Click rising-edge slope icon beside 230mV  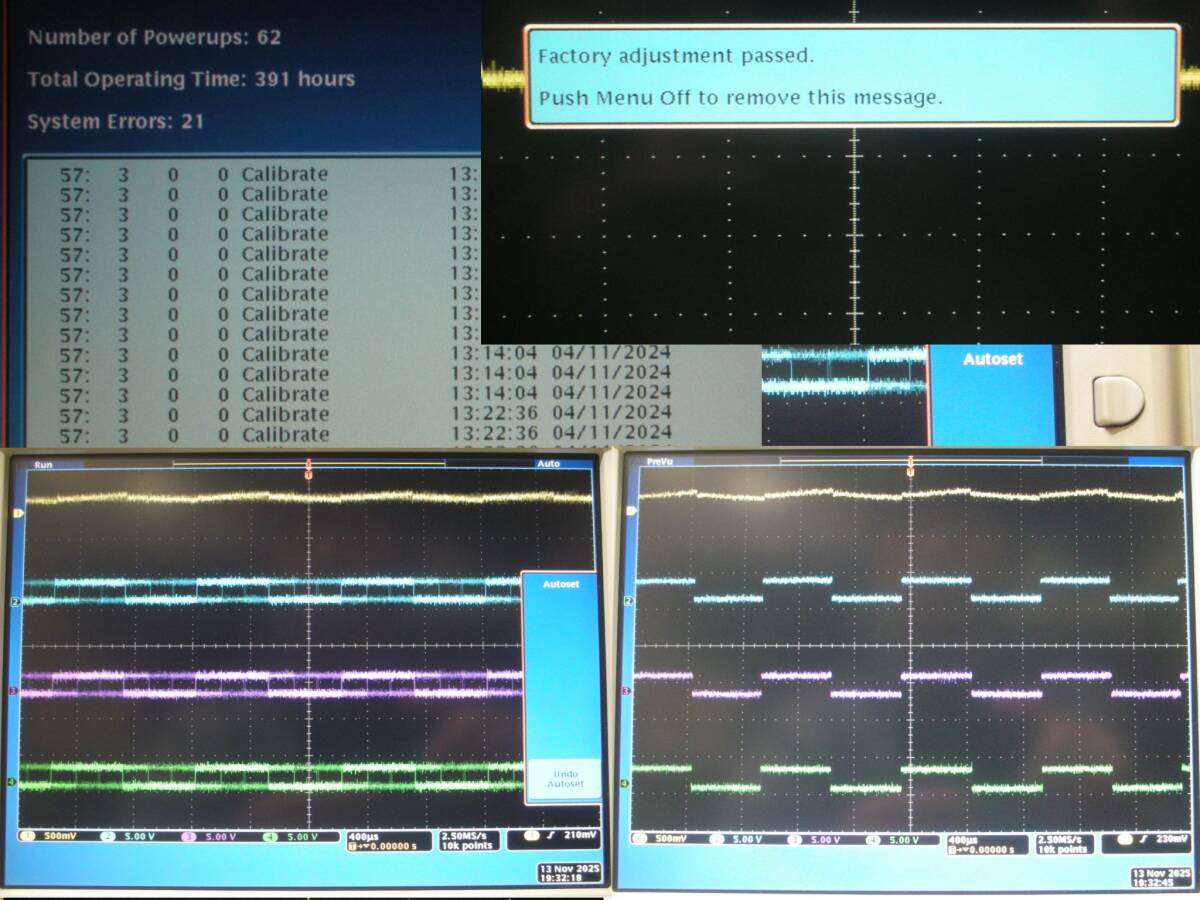pos(1146,839)
